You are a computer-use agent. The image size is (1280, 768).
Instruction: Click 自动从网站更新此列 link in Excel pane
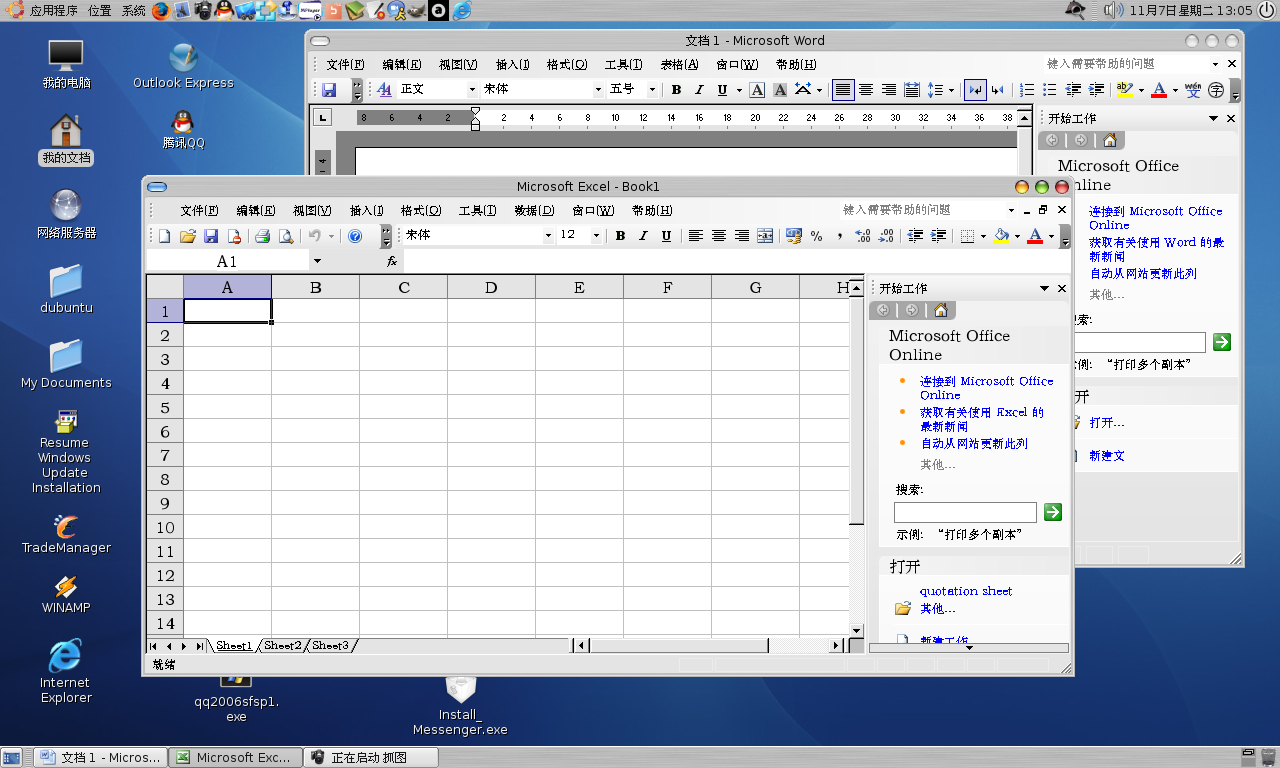(x=974, y=443)
